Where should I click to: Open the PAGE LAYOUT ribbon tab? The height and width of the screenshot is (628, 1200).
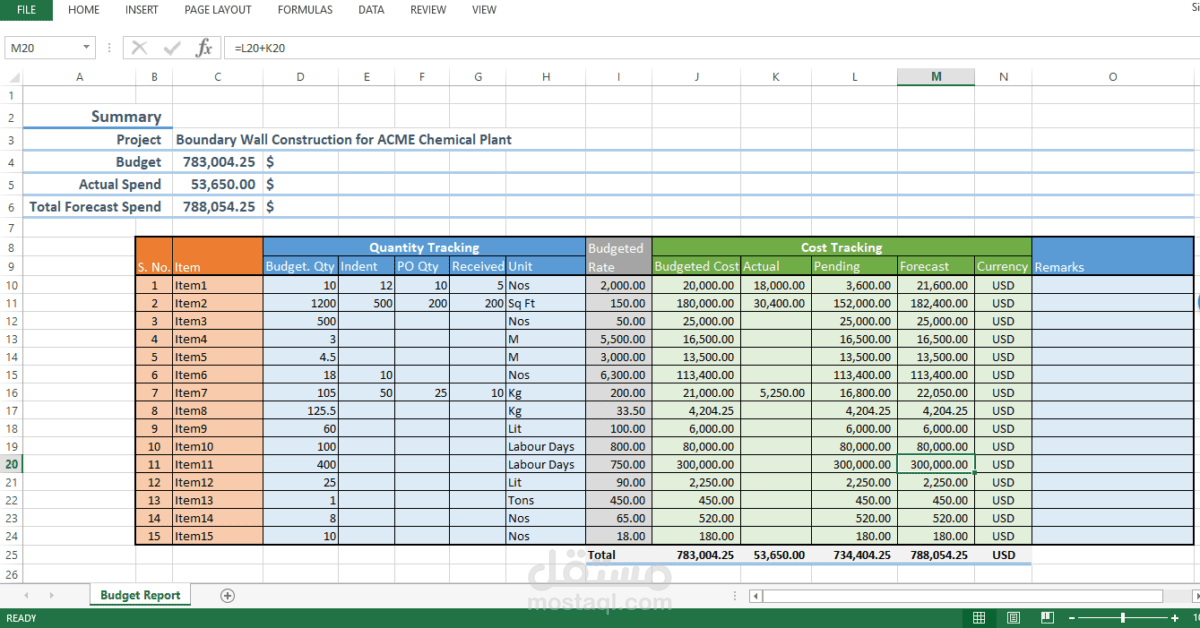click(x=218, y=10)
